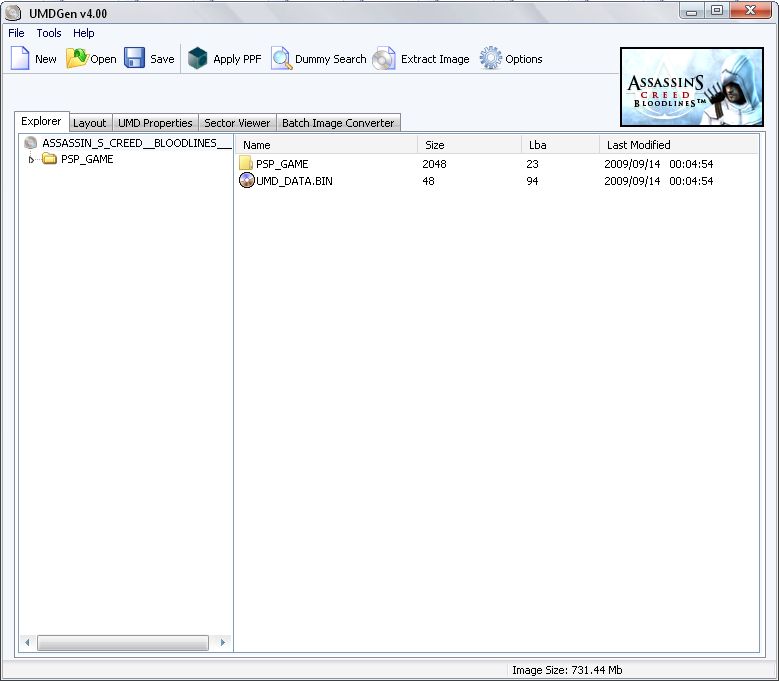This screenshot has height=681, width=779.
Task: Select the PSP_GAME row name in file list
Action: (282, 164)
